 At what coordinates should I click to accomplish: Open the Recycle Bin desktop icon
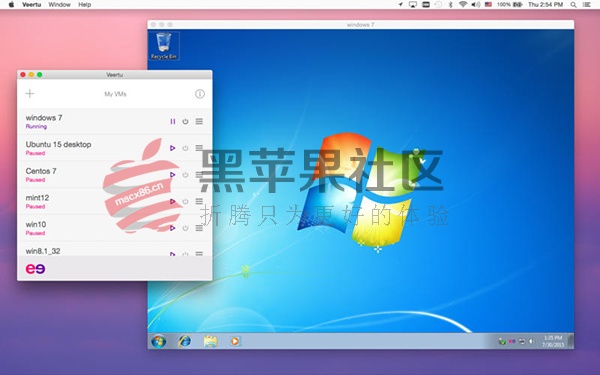pyautogui.click(x=163, y=46)
